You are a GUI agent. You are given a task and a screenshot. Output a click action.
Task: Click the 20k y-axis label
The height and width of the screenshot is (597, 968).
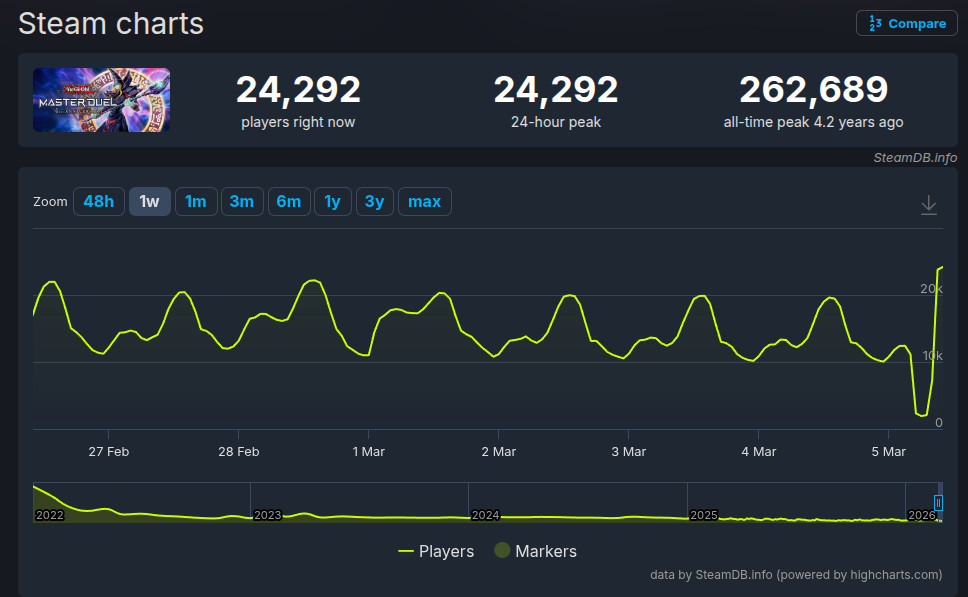pyautogui.click(x=931, y=289)
